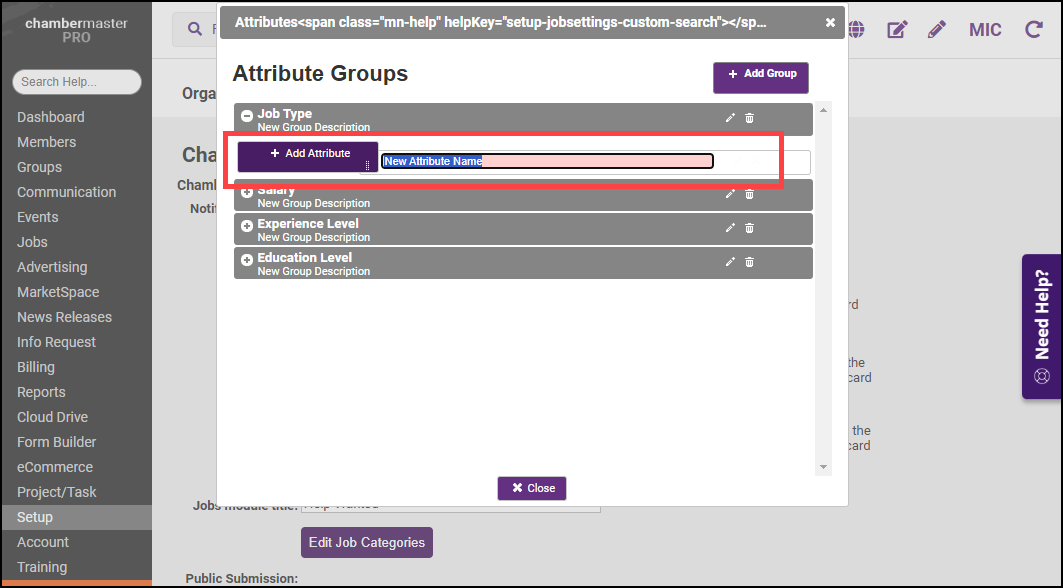Click the Add Group button
The height and width of the screenshot is (588, 1063).
click(760, 74)
